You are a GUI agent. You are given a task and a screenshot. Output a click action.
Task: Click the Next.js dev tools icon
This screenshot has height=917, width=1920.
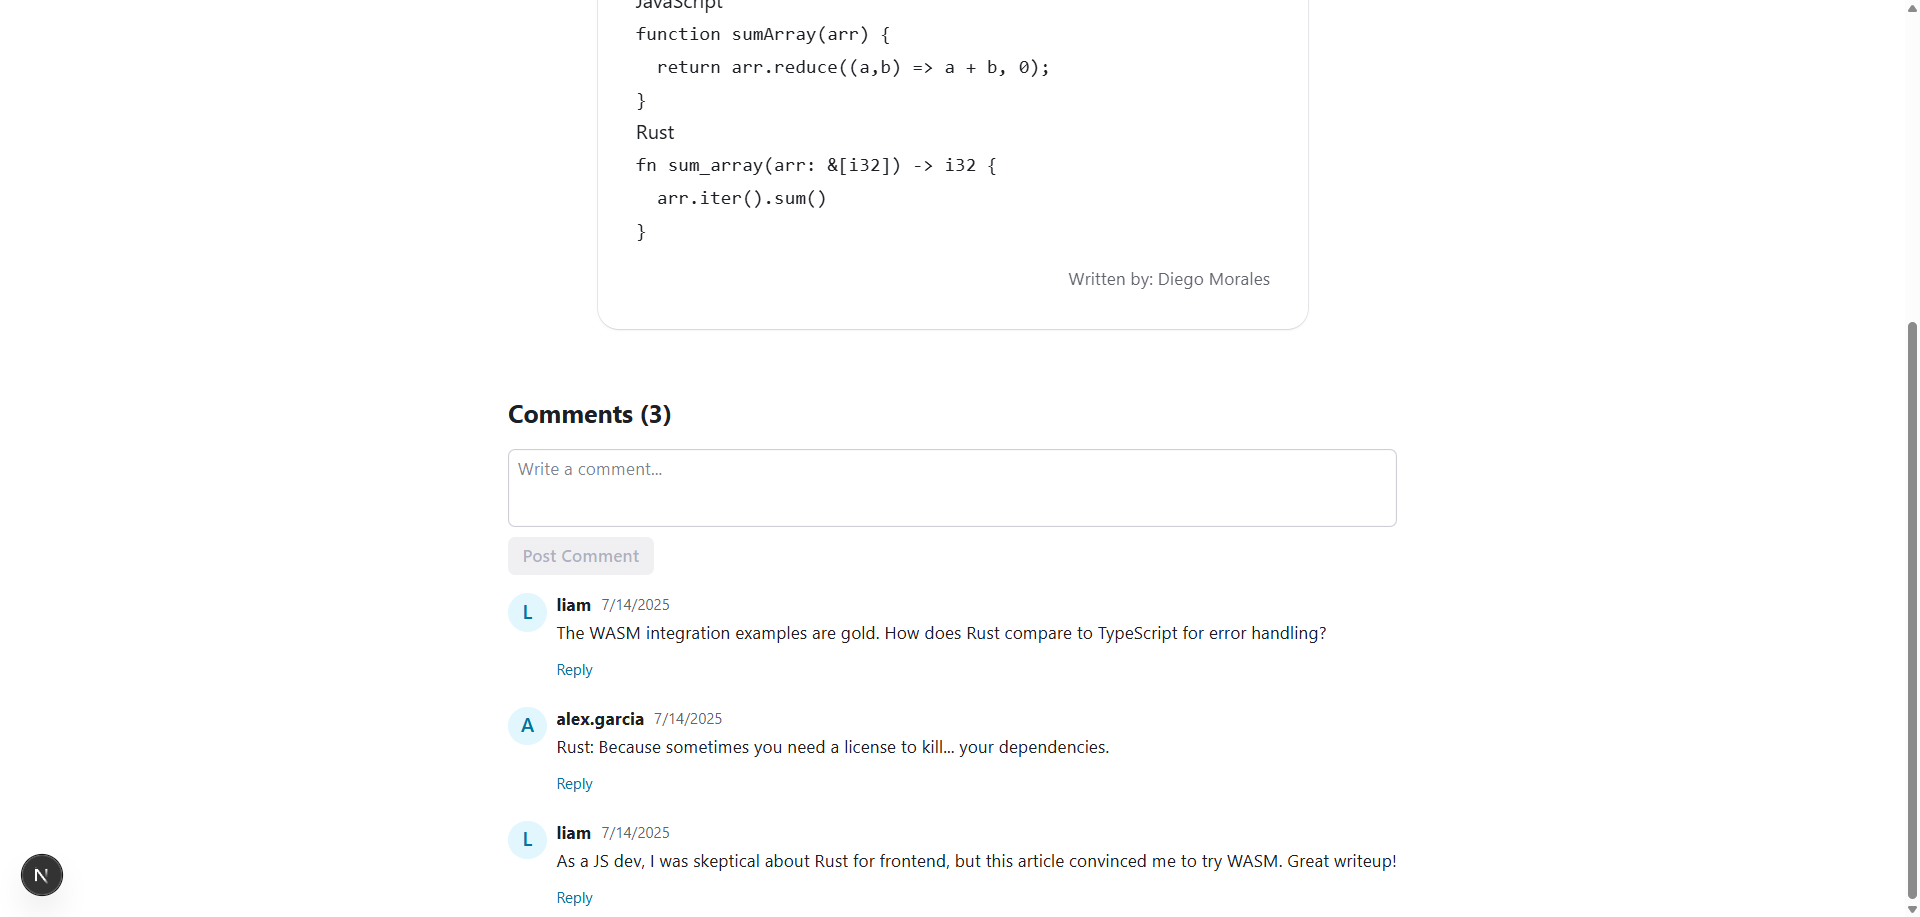[x=42, y=875]
